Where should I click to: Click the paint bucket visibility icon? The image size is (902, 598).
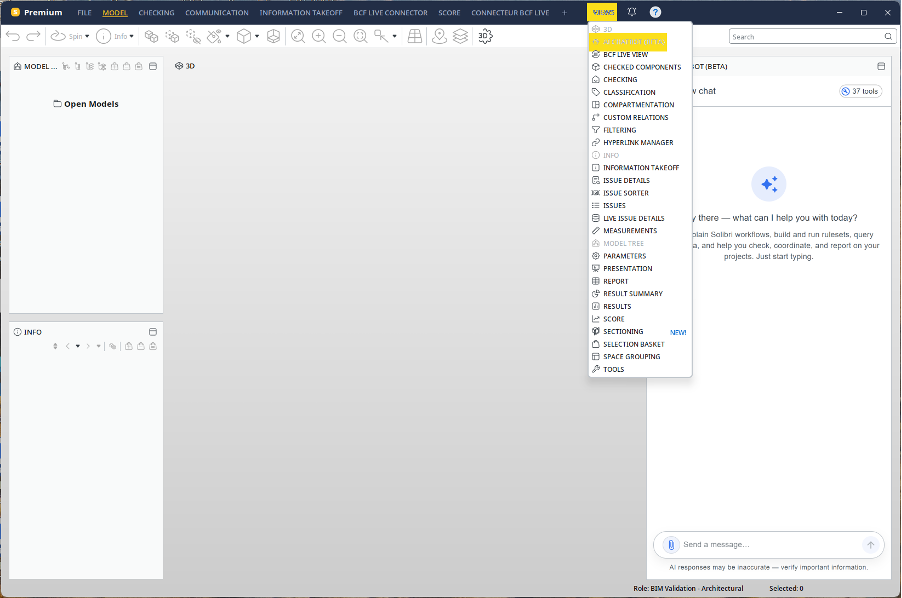214,36
